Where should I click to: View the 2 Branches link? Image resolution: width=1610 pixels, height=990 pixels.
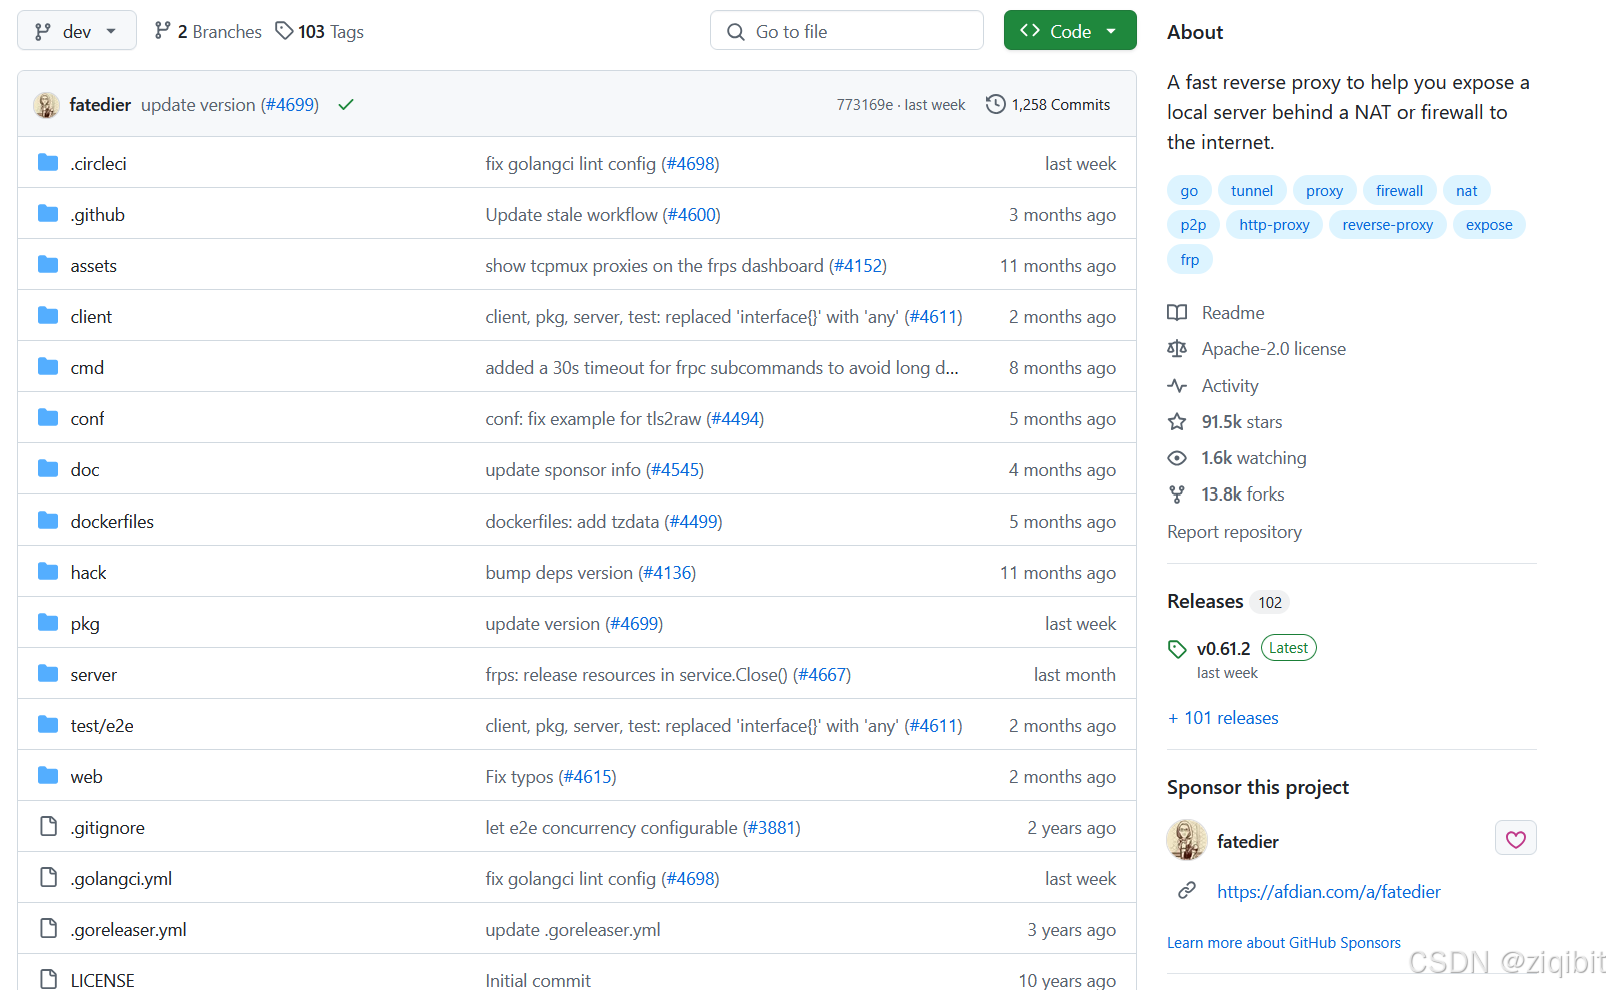click(x=208, y=32)
